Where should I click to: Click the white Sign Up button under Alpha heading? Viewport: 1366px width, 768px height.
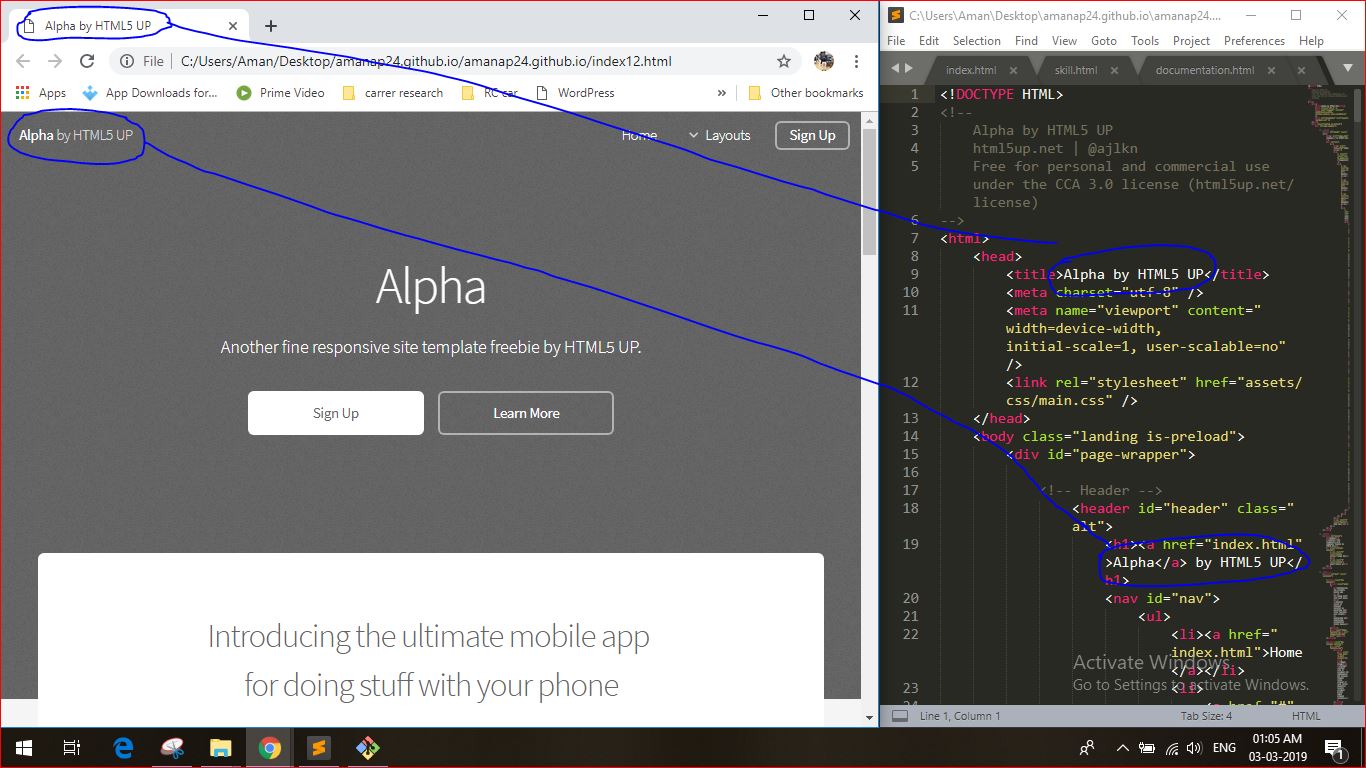point(336,413)
